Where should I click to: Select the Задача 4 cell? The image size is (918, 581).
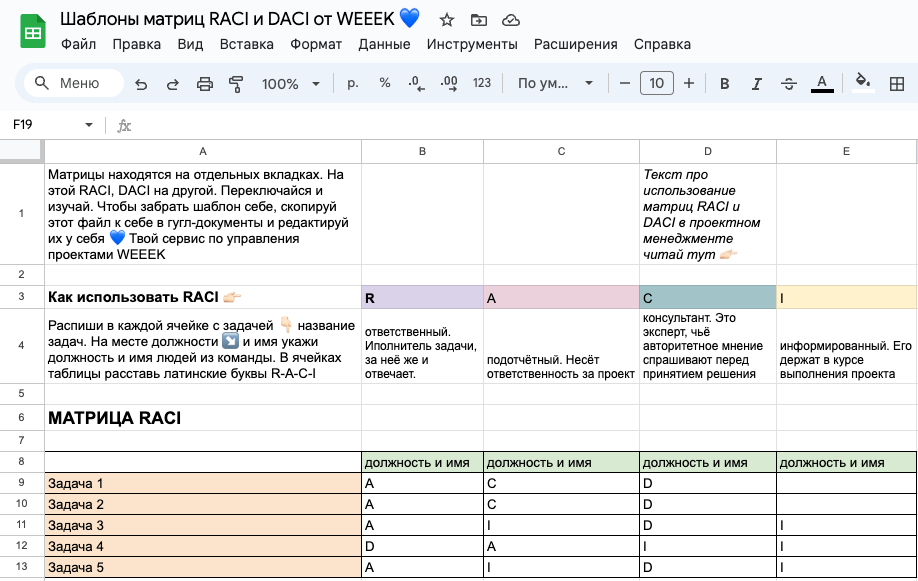[x=203, y=546]
